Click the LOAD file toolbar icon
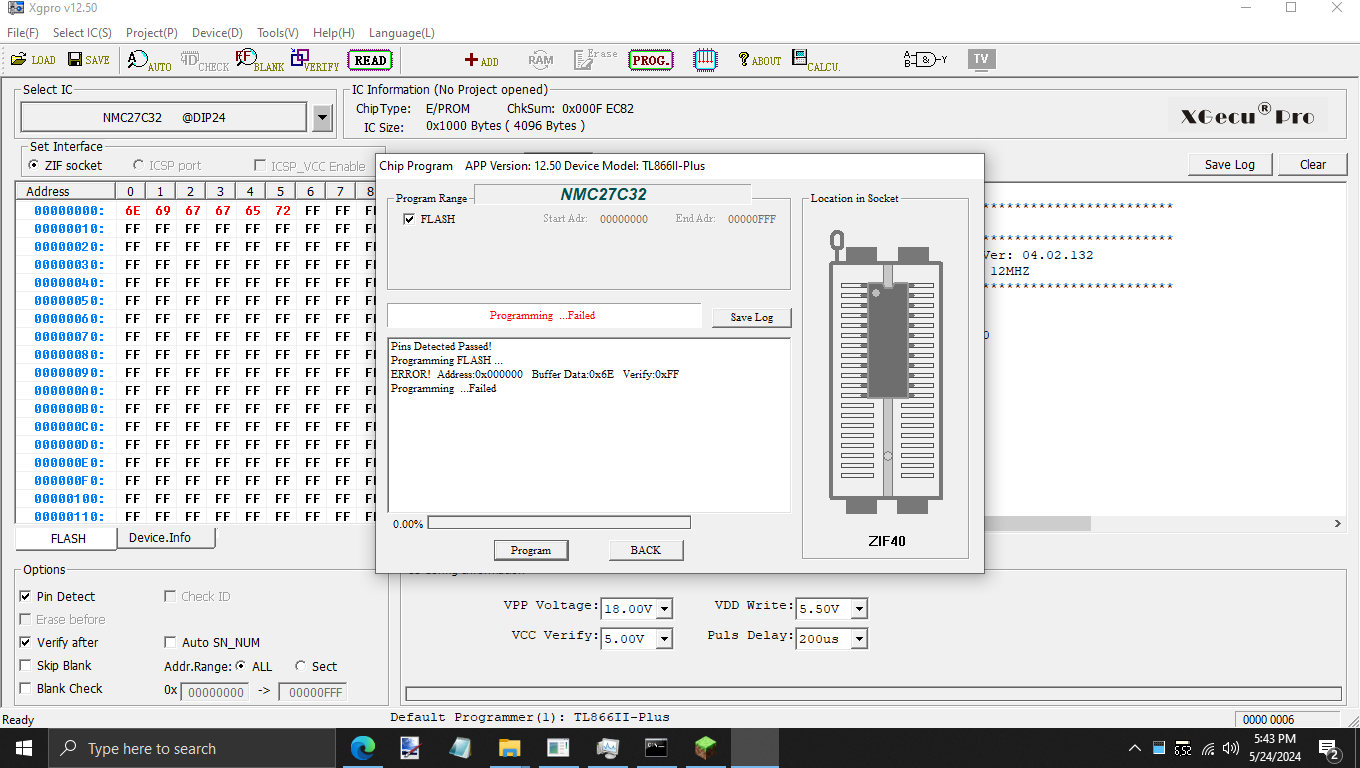Screen dimensions: 1360x768 (x=33, y=60)
